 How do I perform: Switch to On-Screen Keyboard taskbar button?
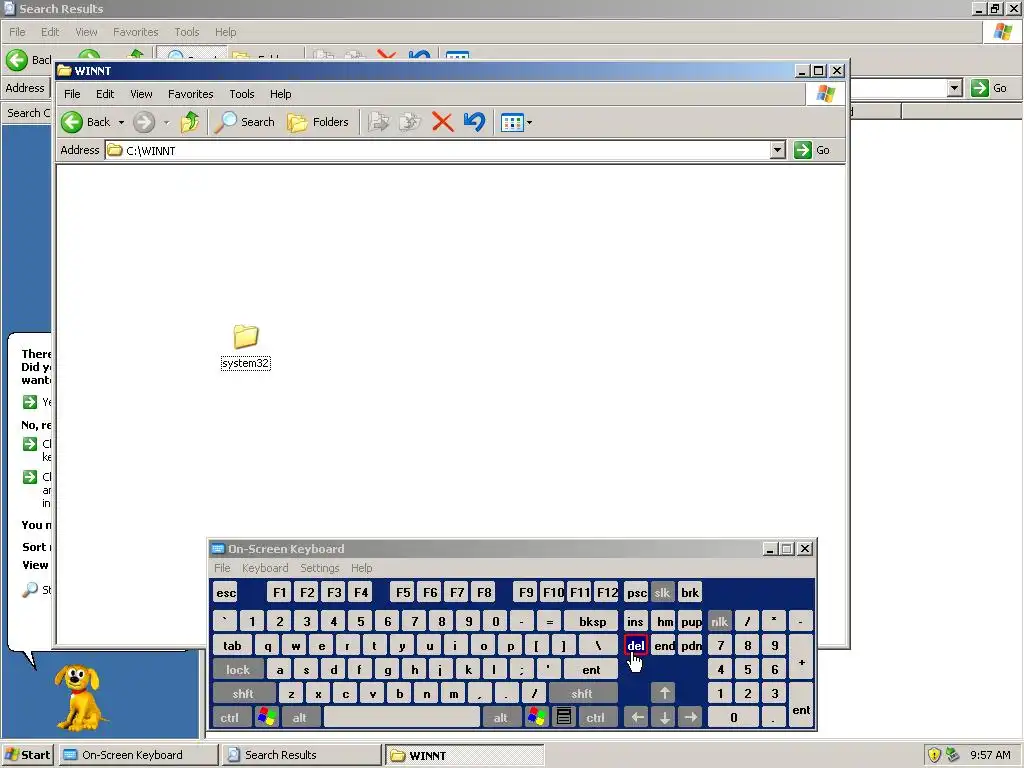coord(138,755)
